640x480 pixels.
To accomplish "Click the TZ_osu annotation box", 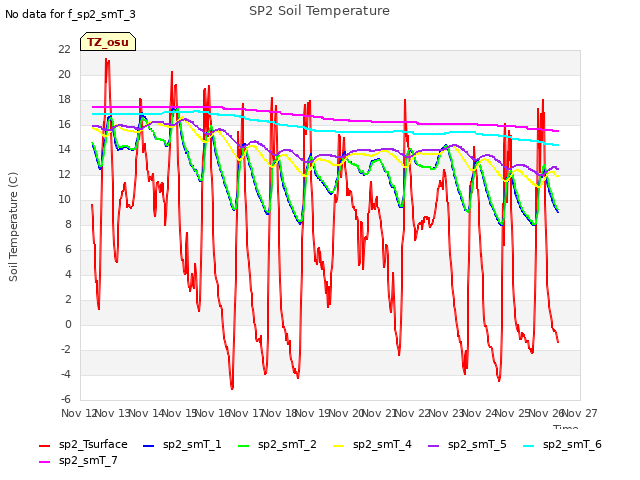I will [x=108, y=42].
